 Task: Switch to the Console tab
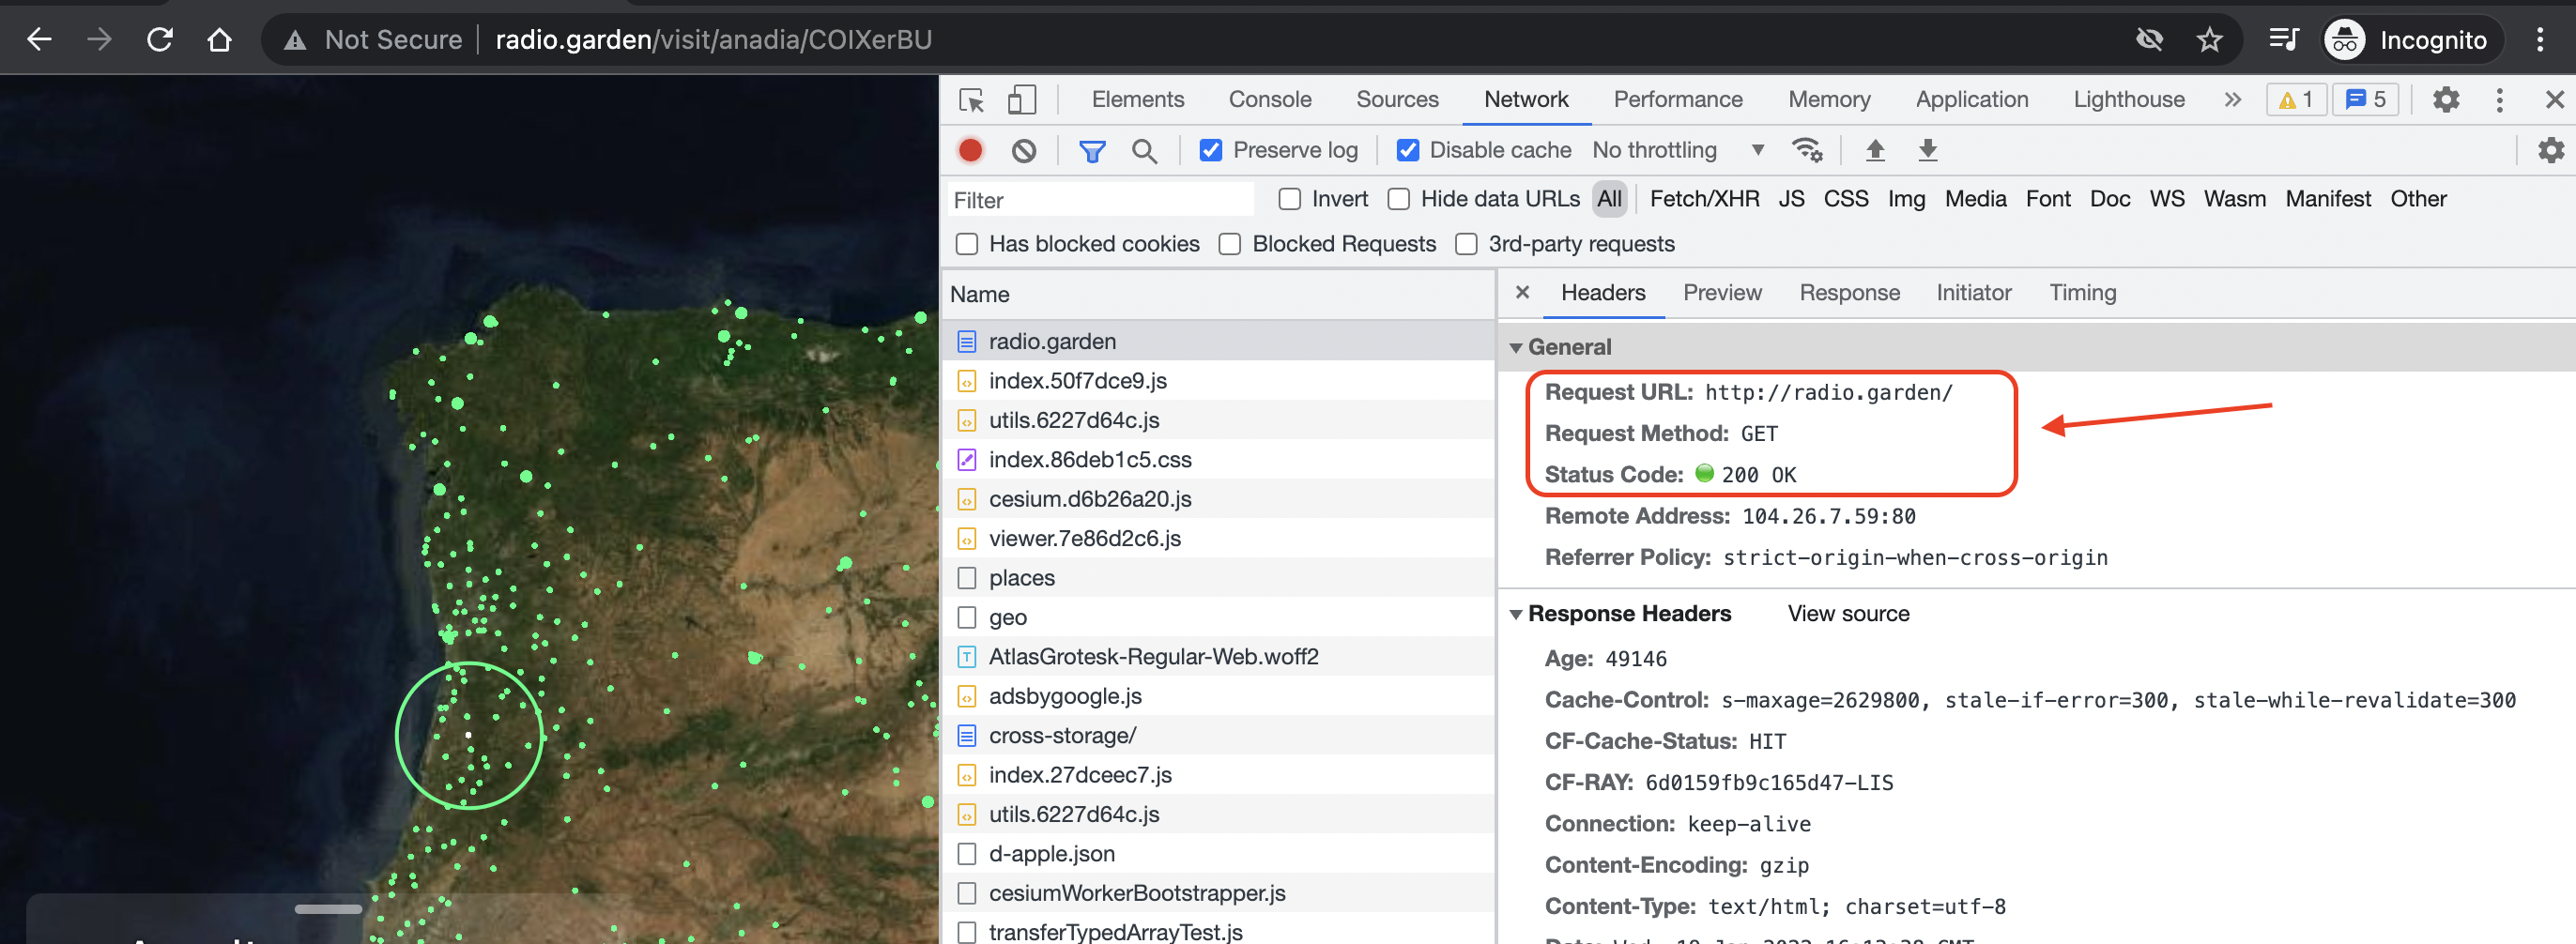tap(1269, 99)
